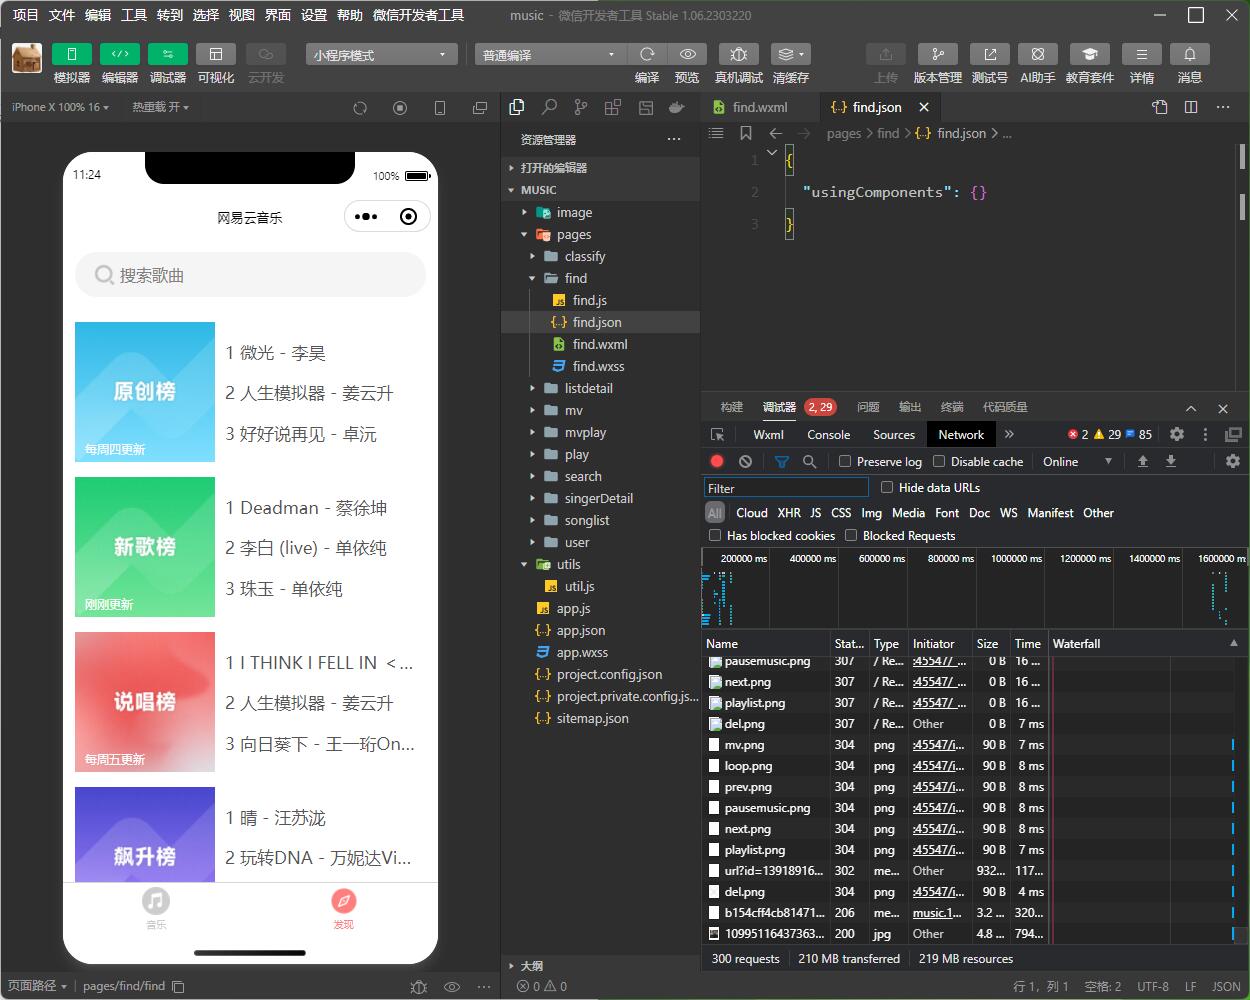Open the test account (测试号) icon
The image size is (1250, 1000).
(x=989, y=54)
